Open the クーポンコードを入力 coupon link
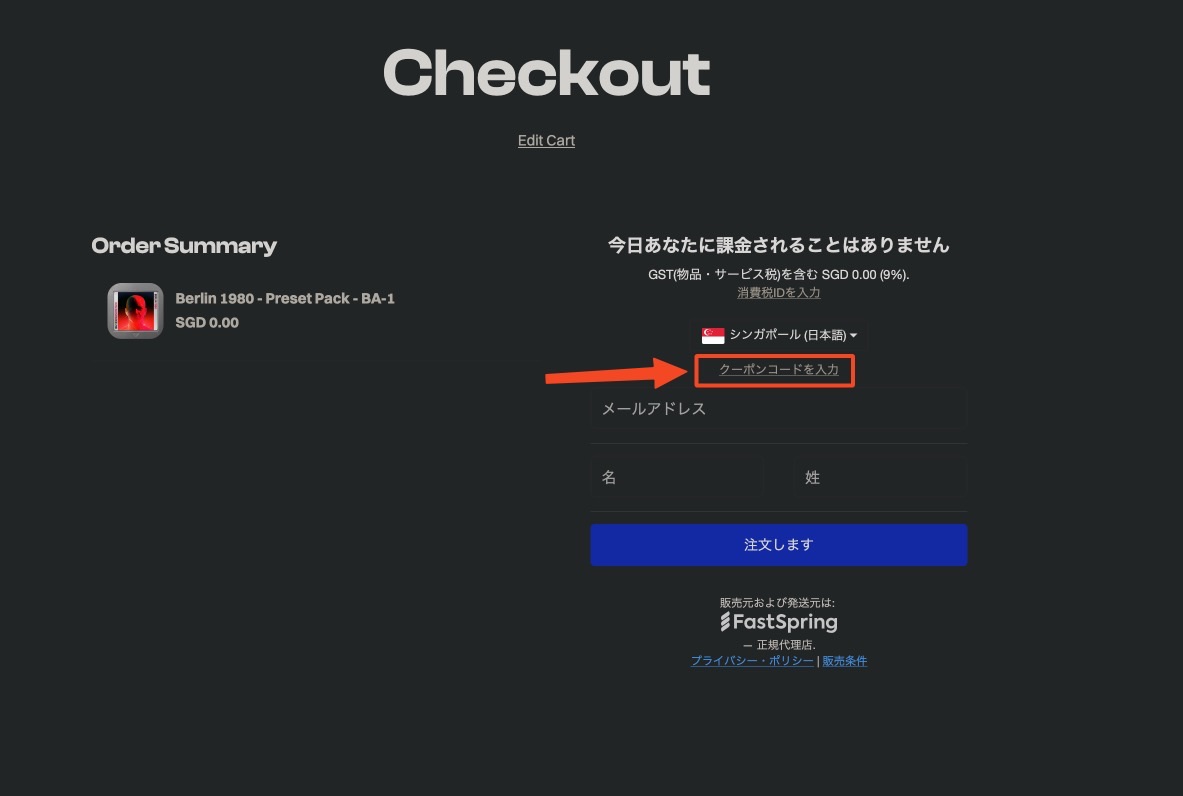The width and height of the screenshot is (1183, 796). coord(779,370)
